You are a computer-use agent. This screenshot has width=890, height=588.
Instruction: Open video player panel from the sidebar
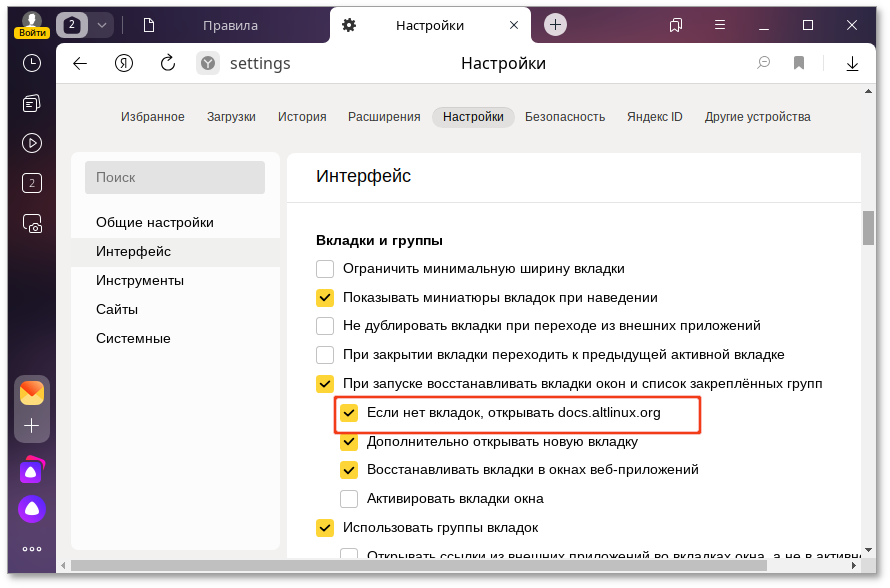(x=31, y=142)
